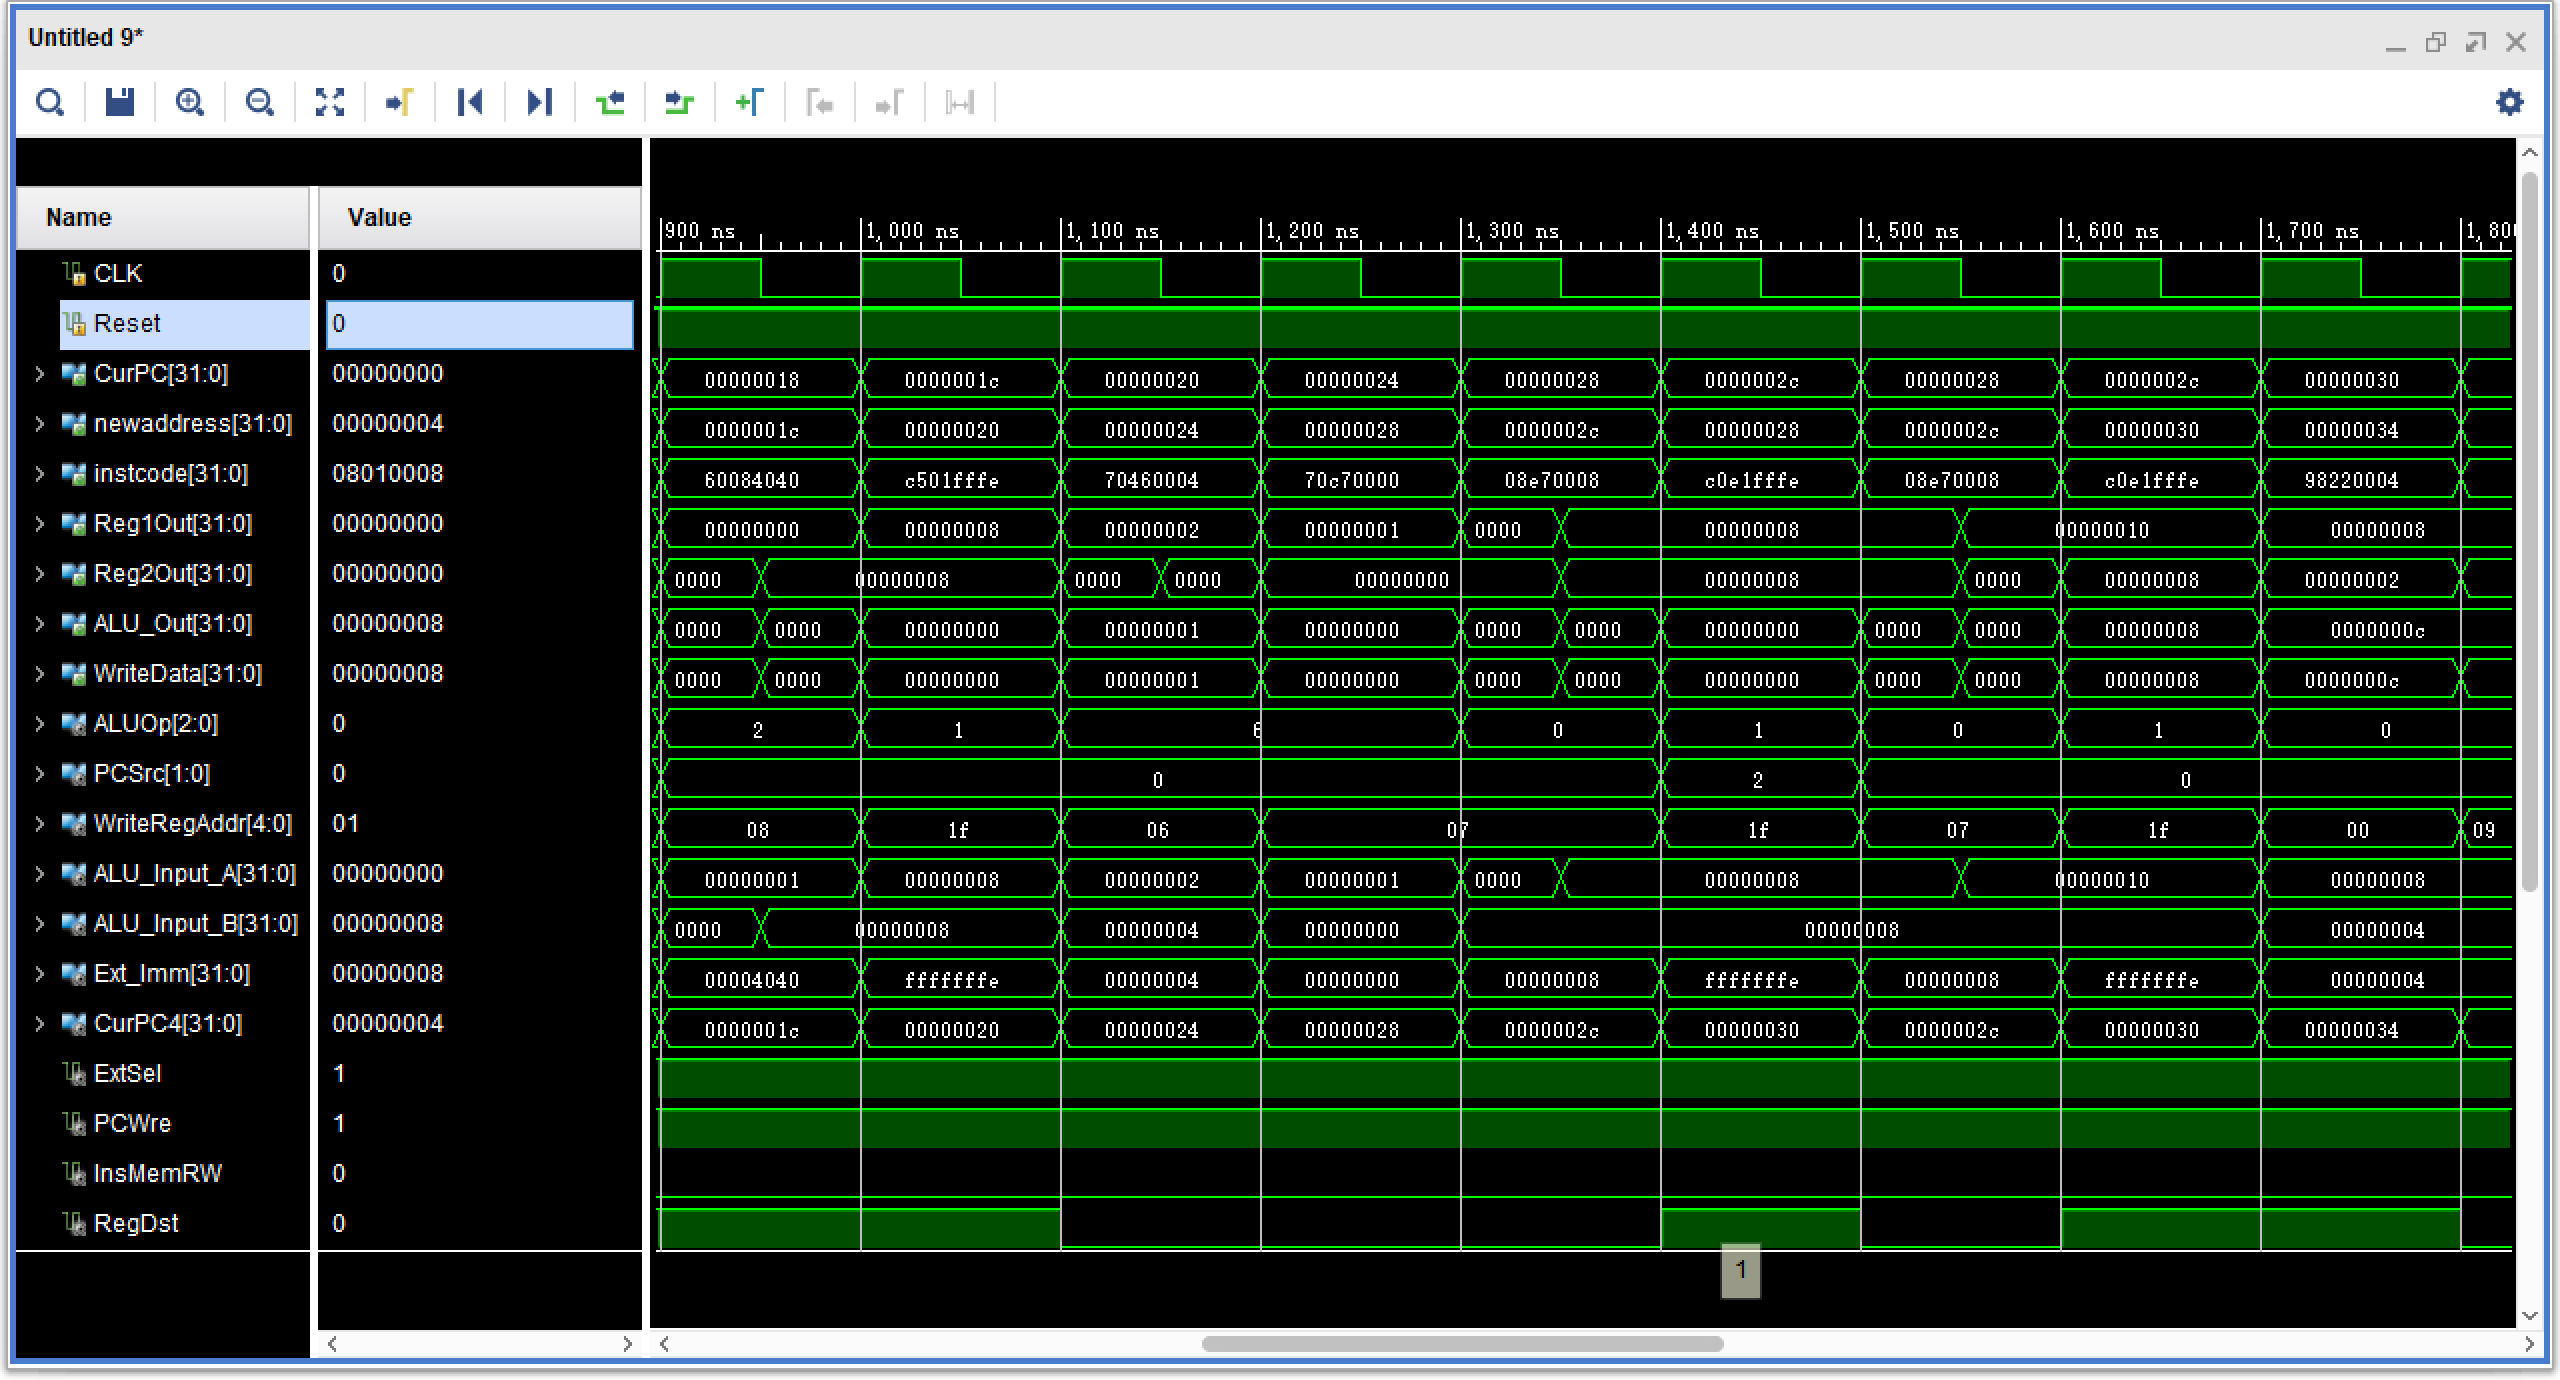Select the CLK signal row
Image resolution: width=2560 pixels, height=1380 pixels.
[118, 274]
